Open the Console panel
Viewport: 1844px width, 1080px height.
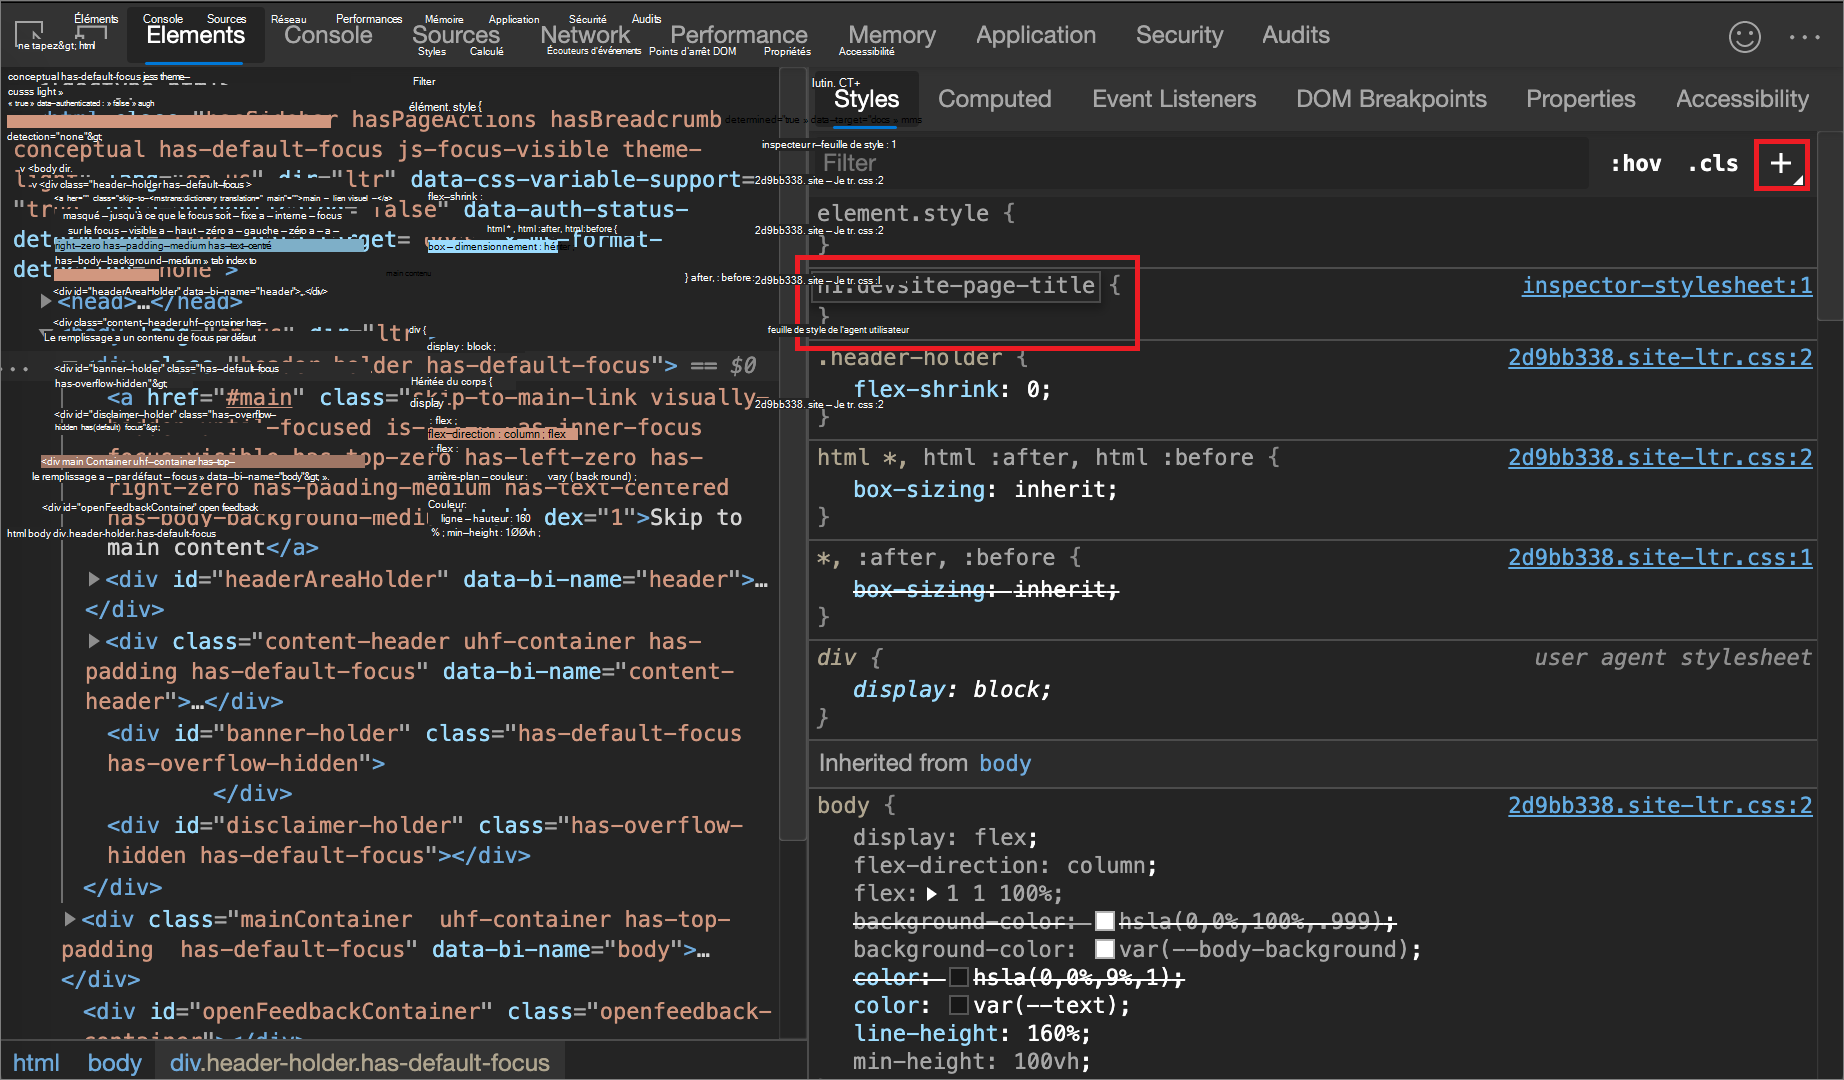(x=328, y=35)
